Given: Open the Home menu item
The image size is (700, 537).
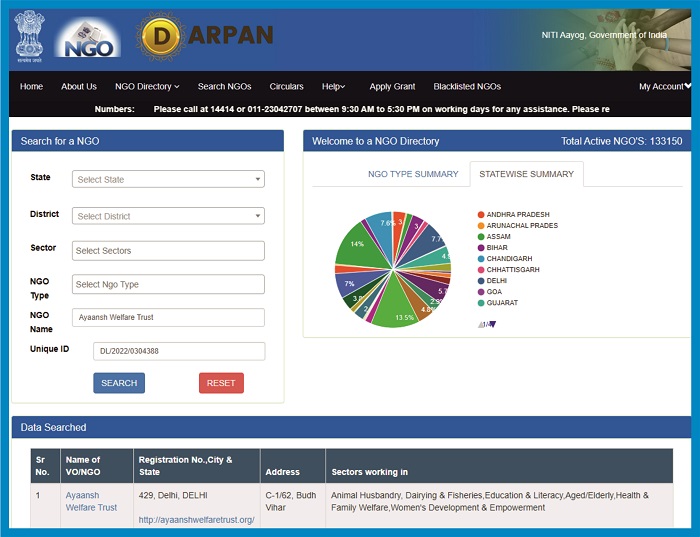Looking at the screenshot, I should [x=31, y=87].
